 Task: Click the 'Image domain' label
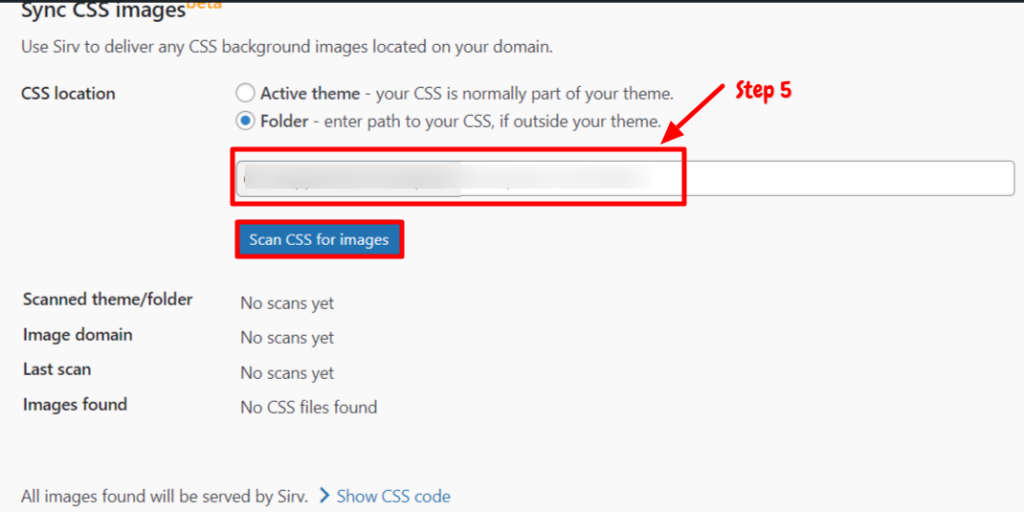tap(78, 335)
